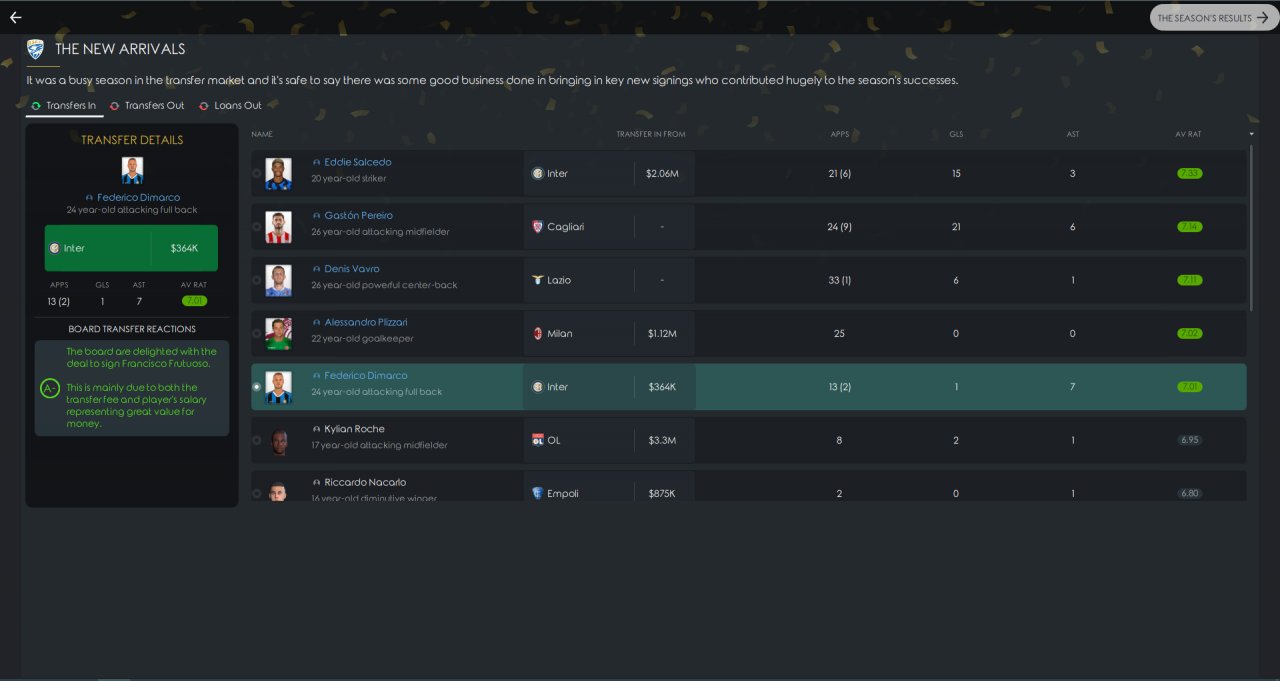The height and width of the screenshot is (681, 1280).
Task: Select Federico Dimarco row radio button
Action: pyautogui.click(x=257, y=387)
